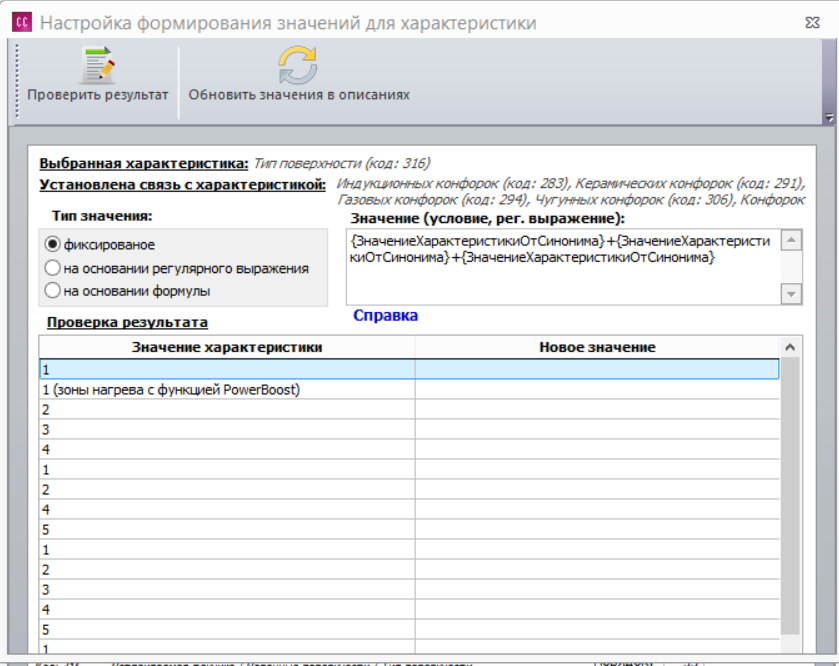
Task: Click the Тип значения group label
Action: tap(102, 216)
